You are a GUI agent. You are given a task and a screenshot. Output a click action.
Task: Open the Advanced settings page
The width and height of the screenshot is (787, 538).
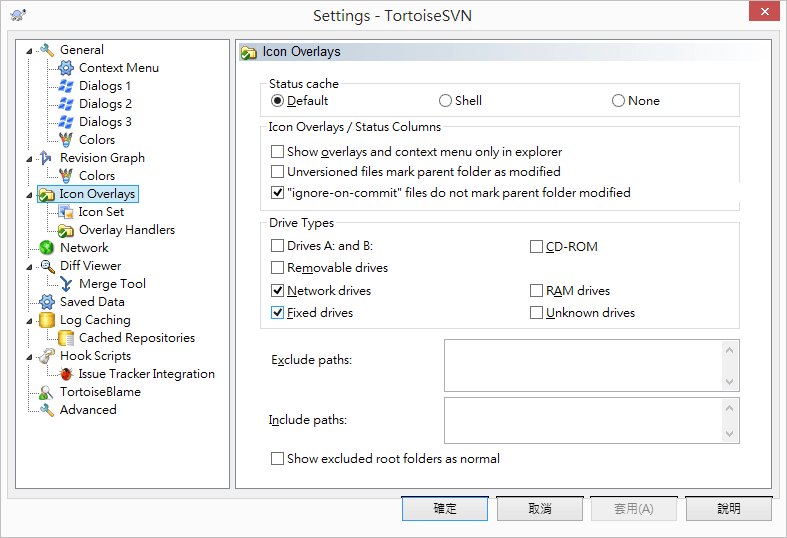pos(88,410)
